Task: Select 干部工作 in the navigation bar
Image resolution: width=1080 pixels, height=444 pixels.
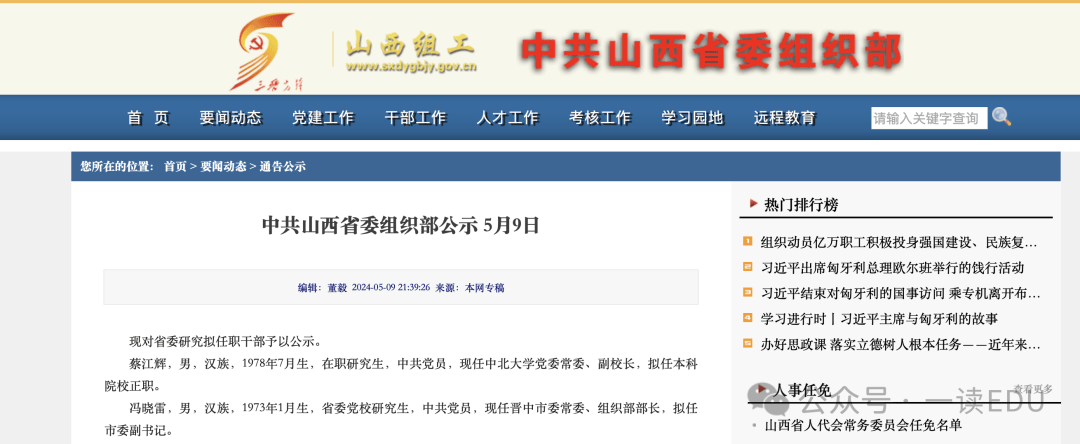Action: 415,118
